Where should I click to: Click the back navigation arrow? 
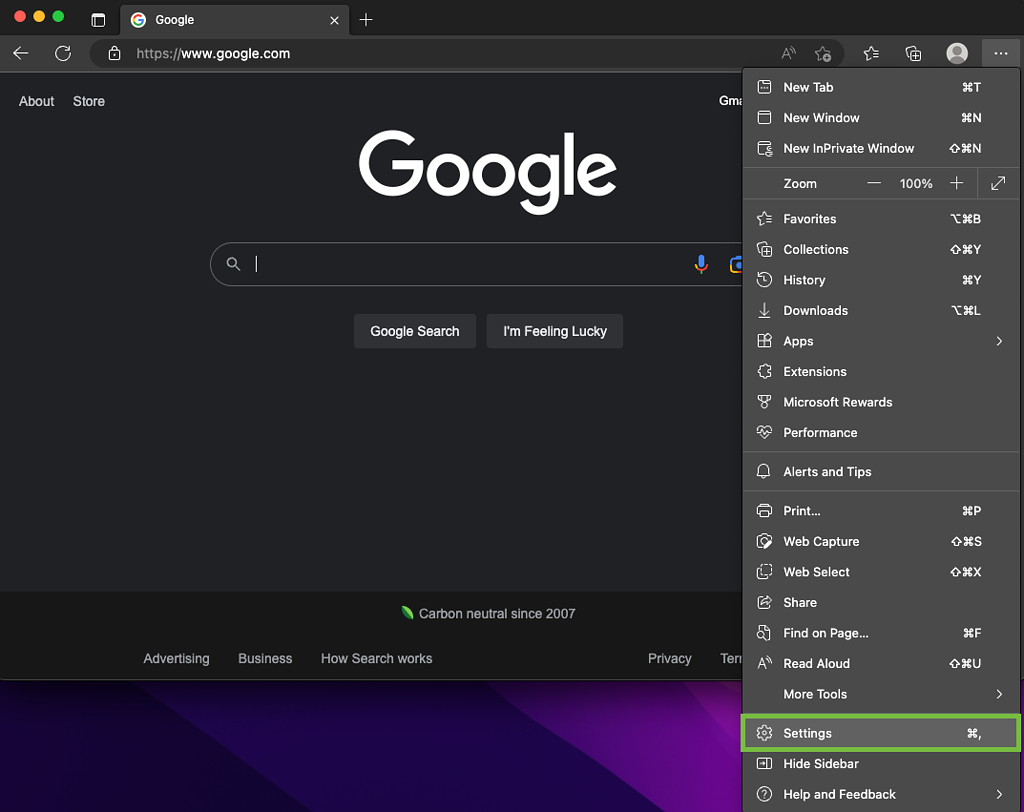coord(20,53)
